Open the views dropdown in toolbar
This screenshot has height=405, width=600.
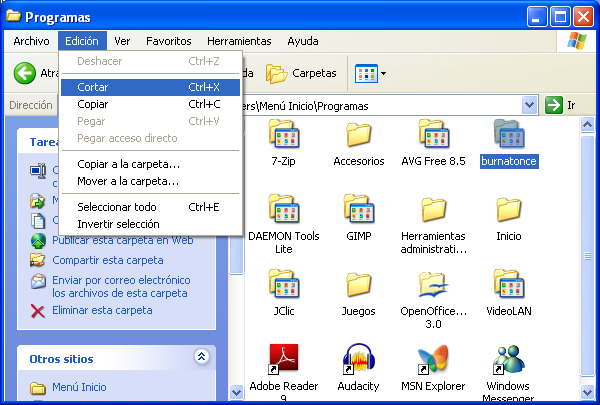(x=371, y=73)
